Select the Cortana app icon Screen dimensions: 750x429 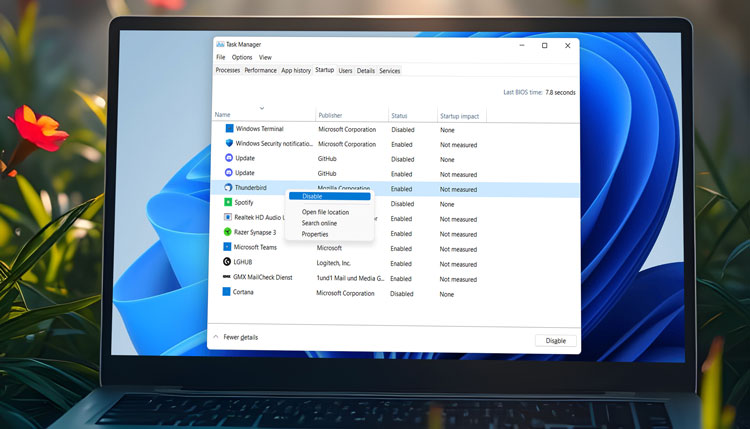(x=227, y=292)
